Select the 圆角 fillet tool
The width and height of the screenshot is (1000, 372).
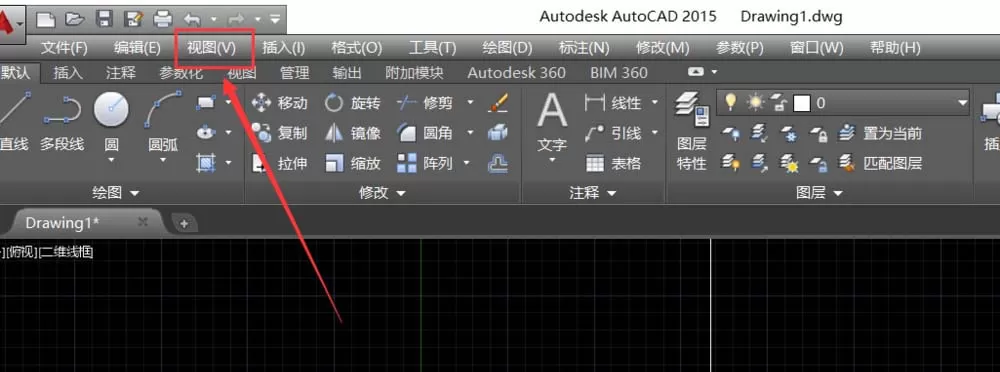click(425, 133)
